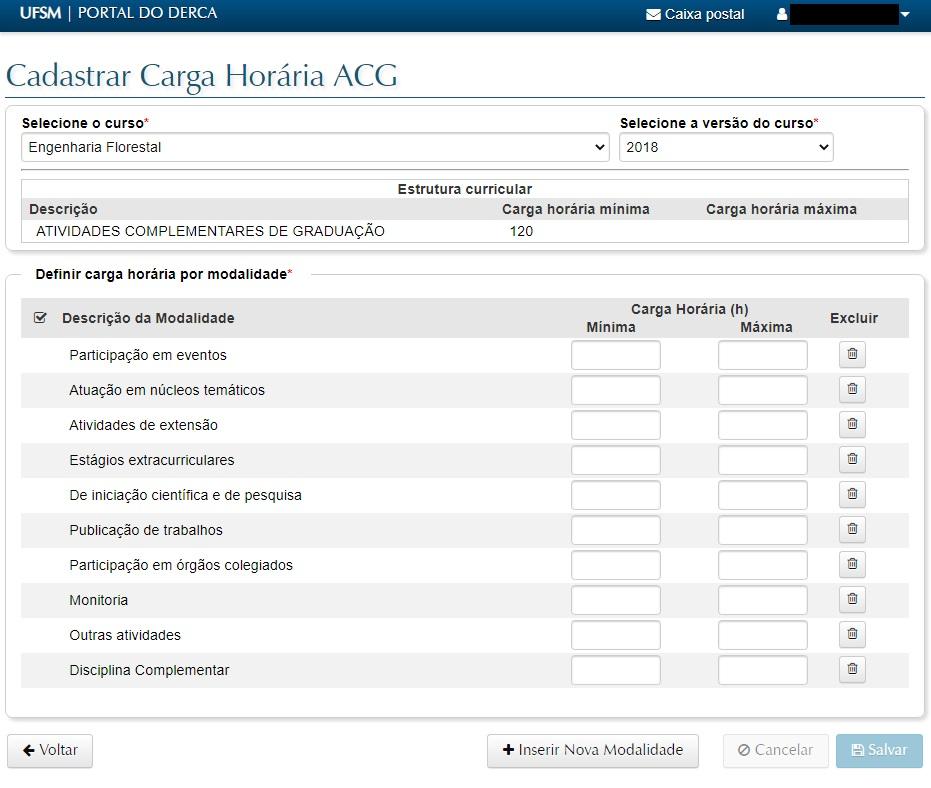Click the Salvar button
Image resolution: width=931 pixels, height=788 pixels.
[x=879, y=750]
